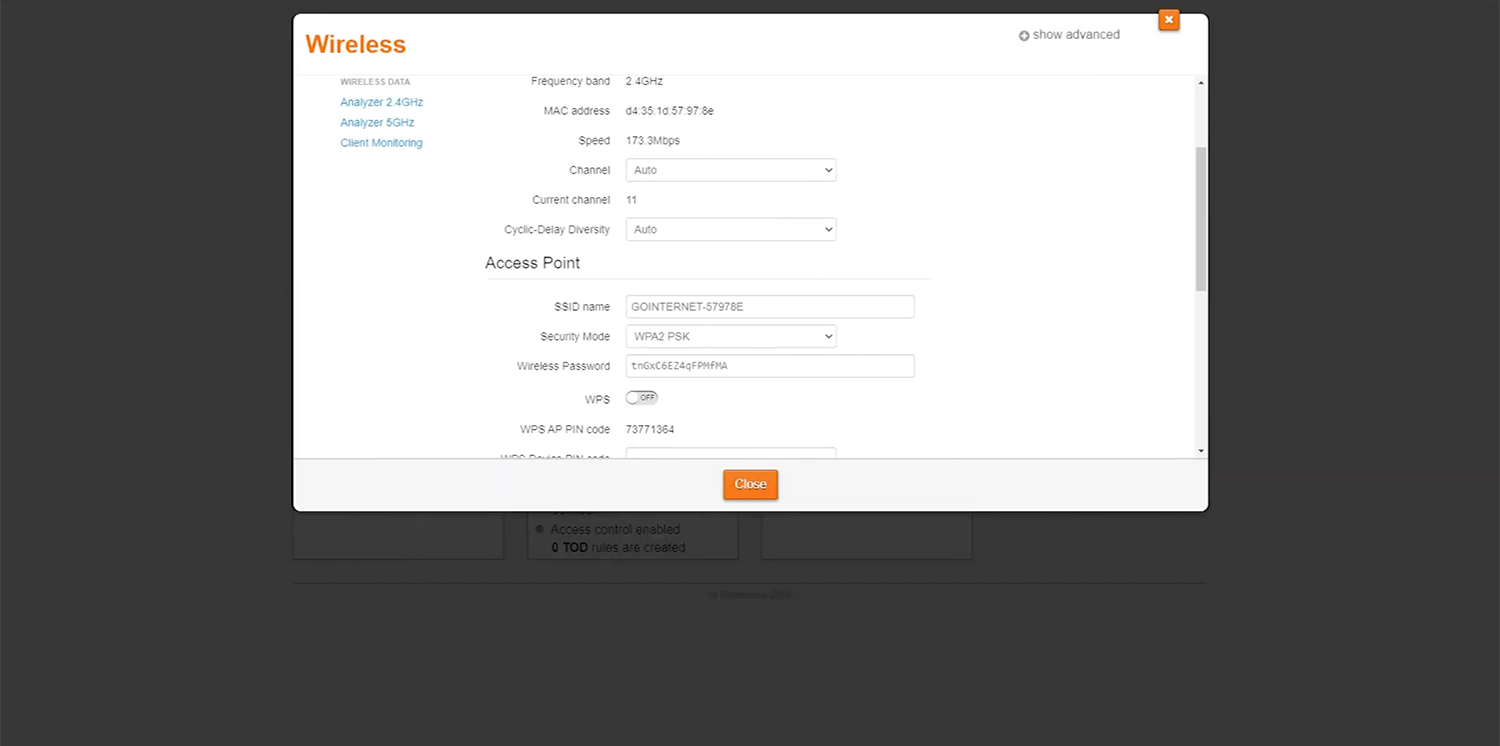The image size is (1500, 746).
Task: Click the plus icon beside show advanced
Action: (1024, 36)
